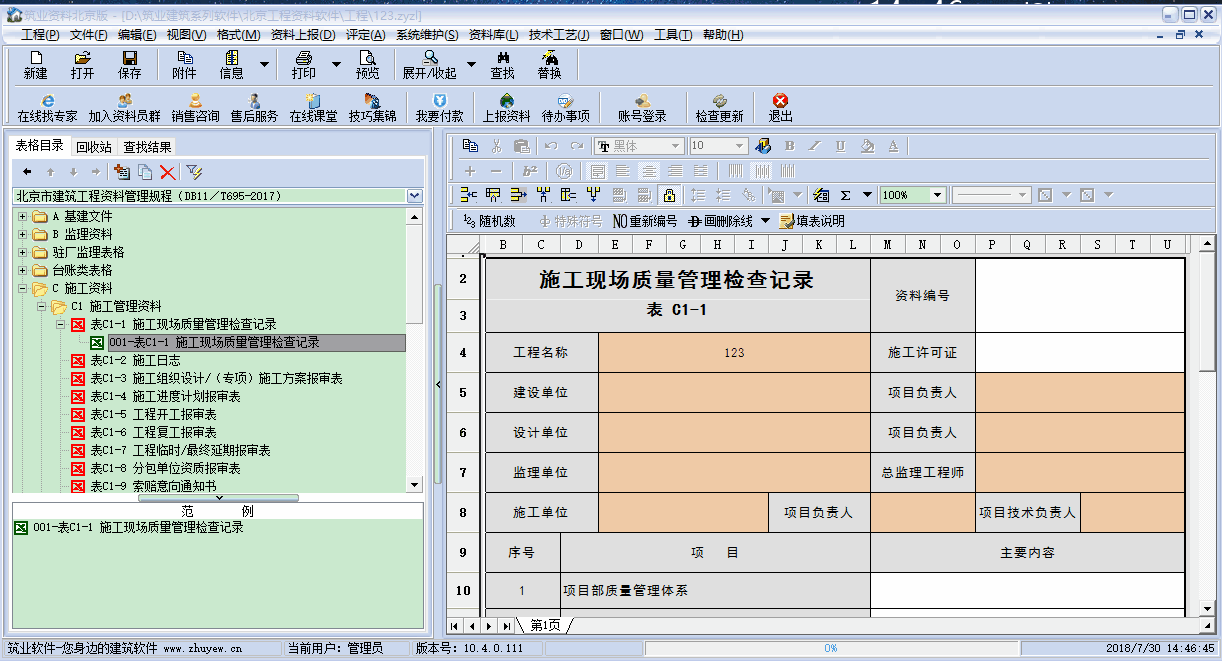Screen dimensions: 1222x661
Task: Collapse the C1 施工管理资料 tree node
Action: click(41, 306)
